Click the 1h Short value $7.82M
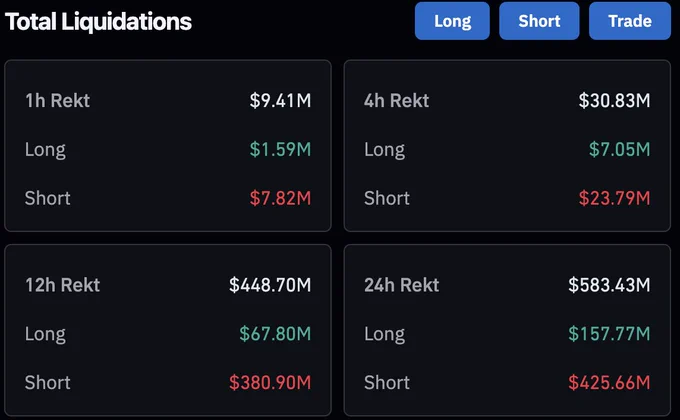The width and height of the screenshot is (680, 420). point(280,198)
